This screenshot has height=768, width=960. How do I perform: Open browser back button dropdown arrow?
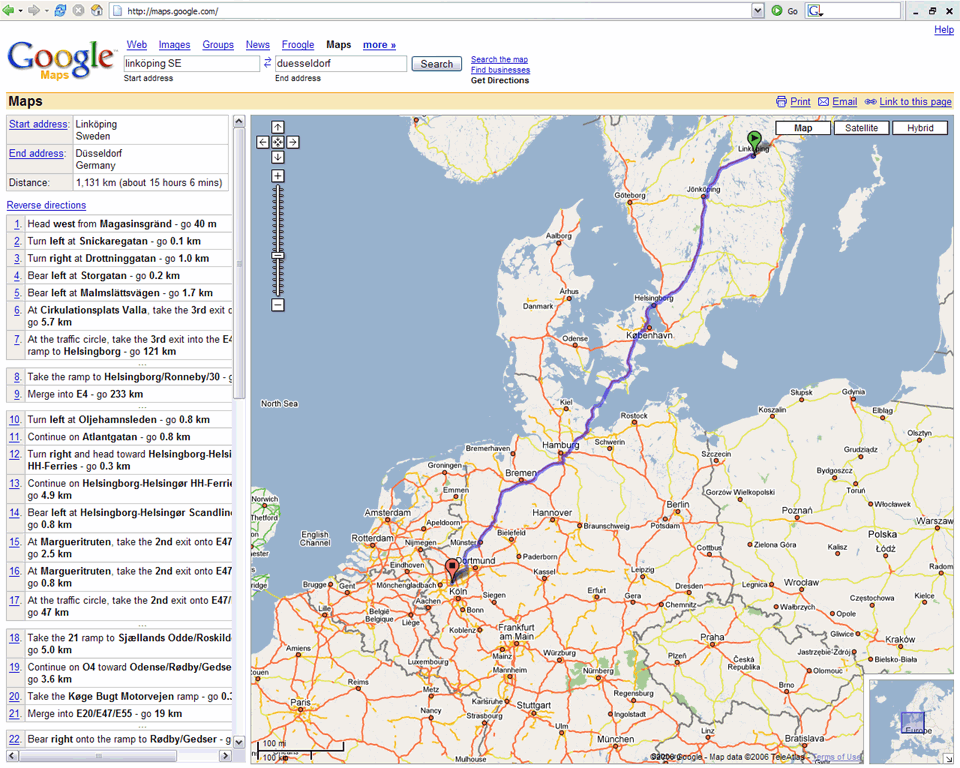click(20, 10)
